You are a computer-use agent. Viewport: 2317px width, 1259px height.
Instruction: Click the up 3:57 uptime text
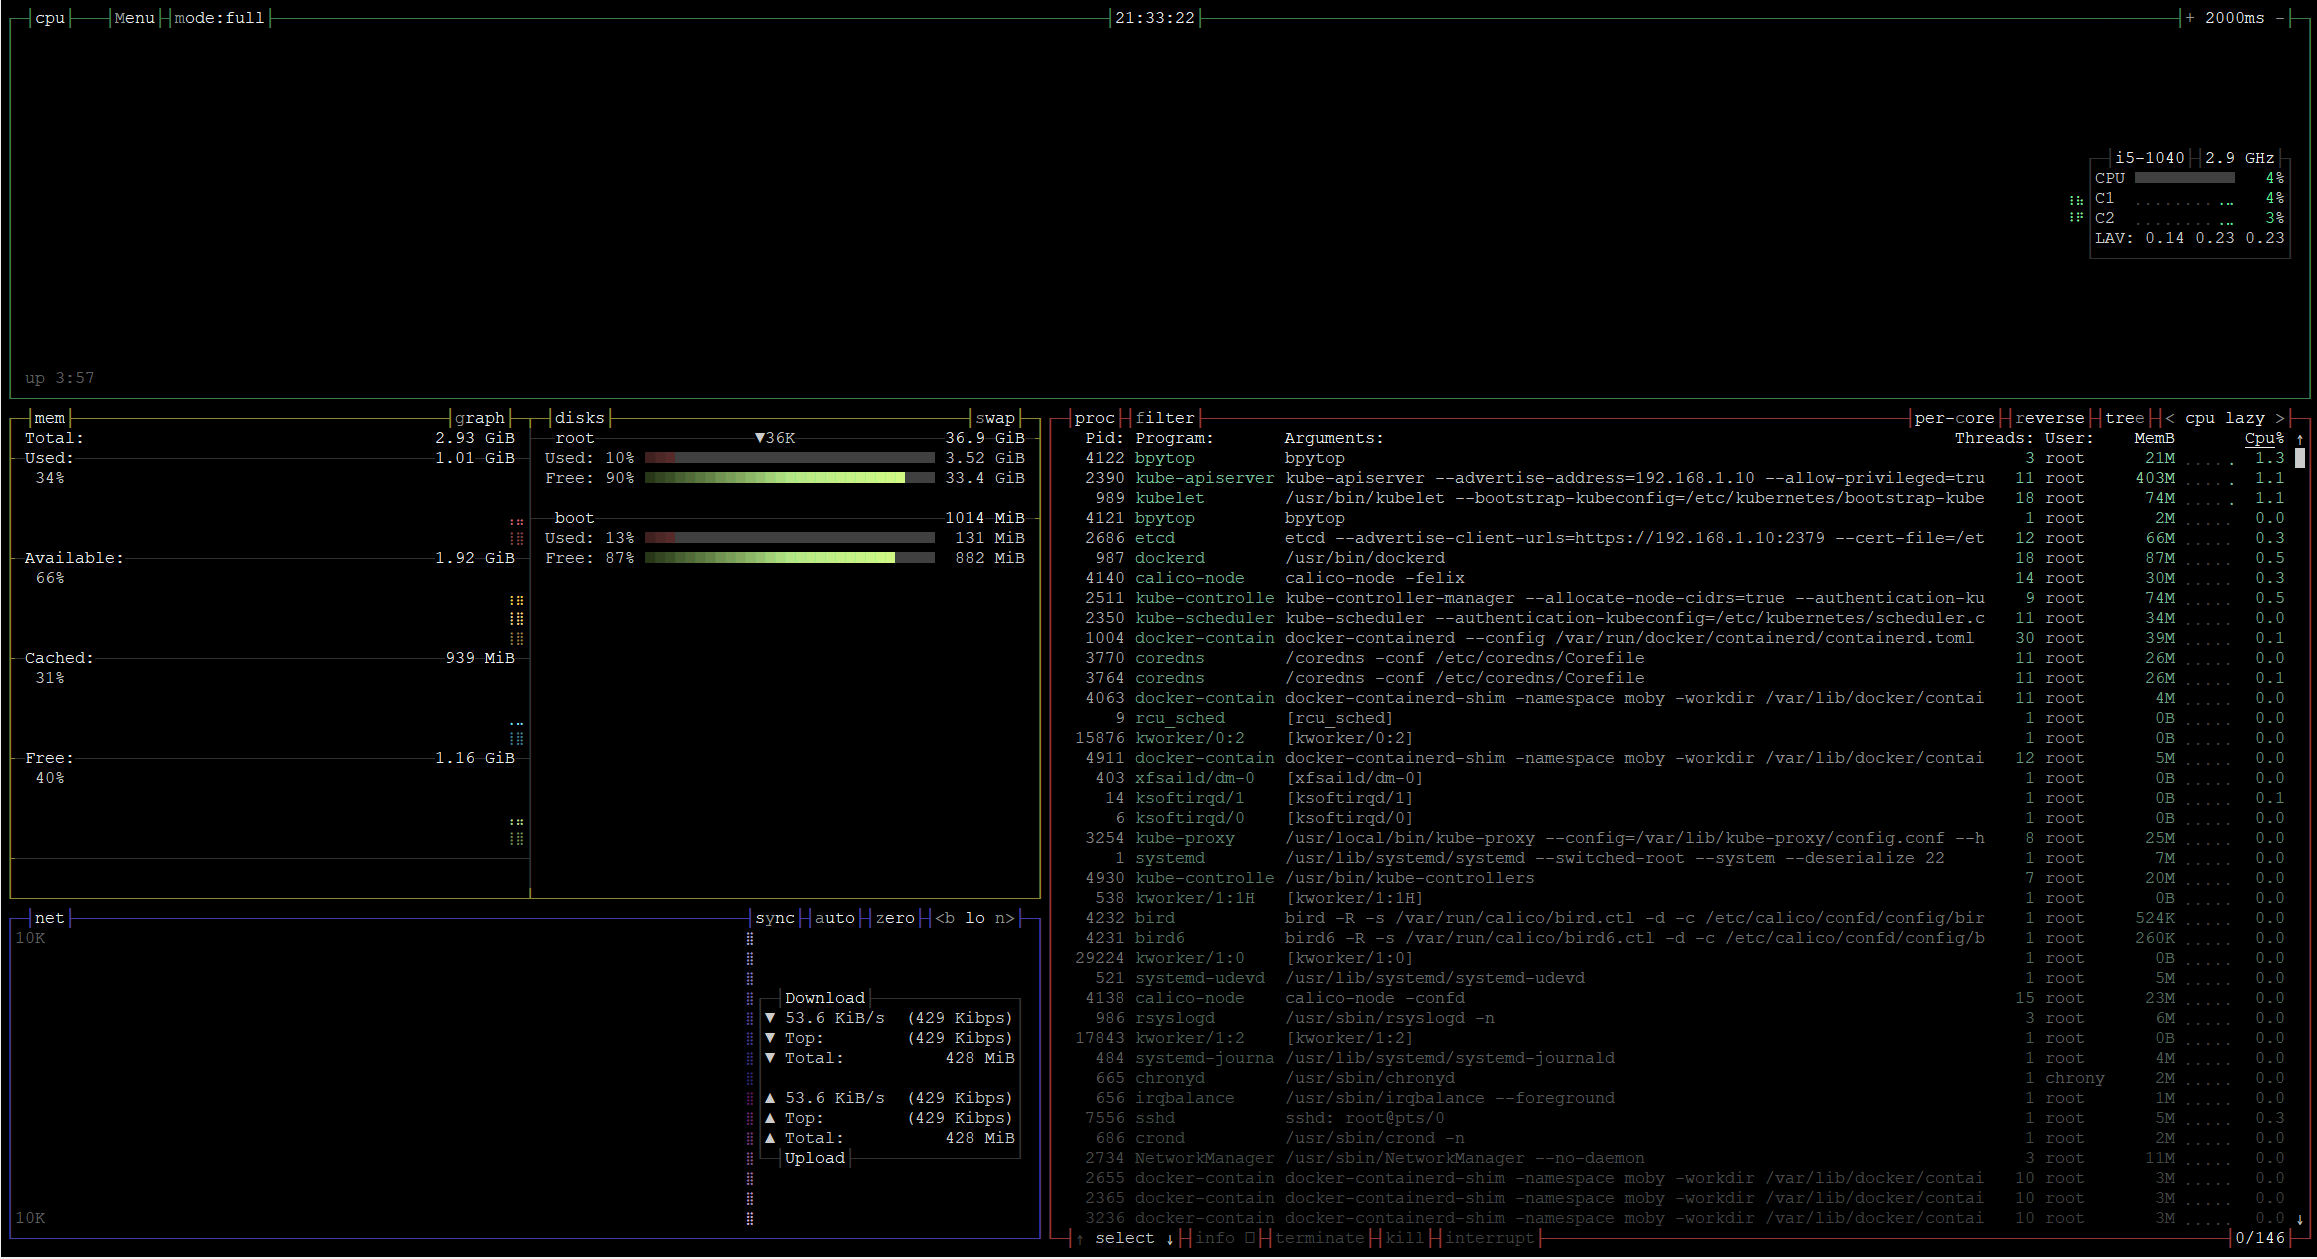pos(60,378)
